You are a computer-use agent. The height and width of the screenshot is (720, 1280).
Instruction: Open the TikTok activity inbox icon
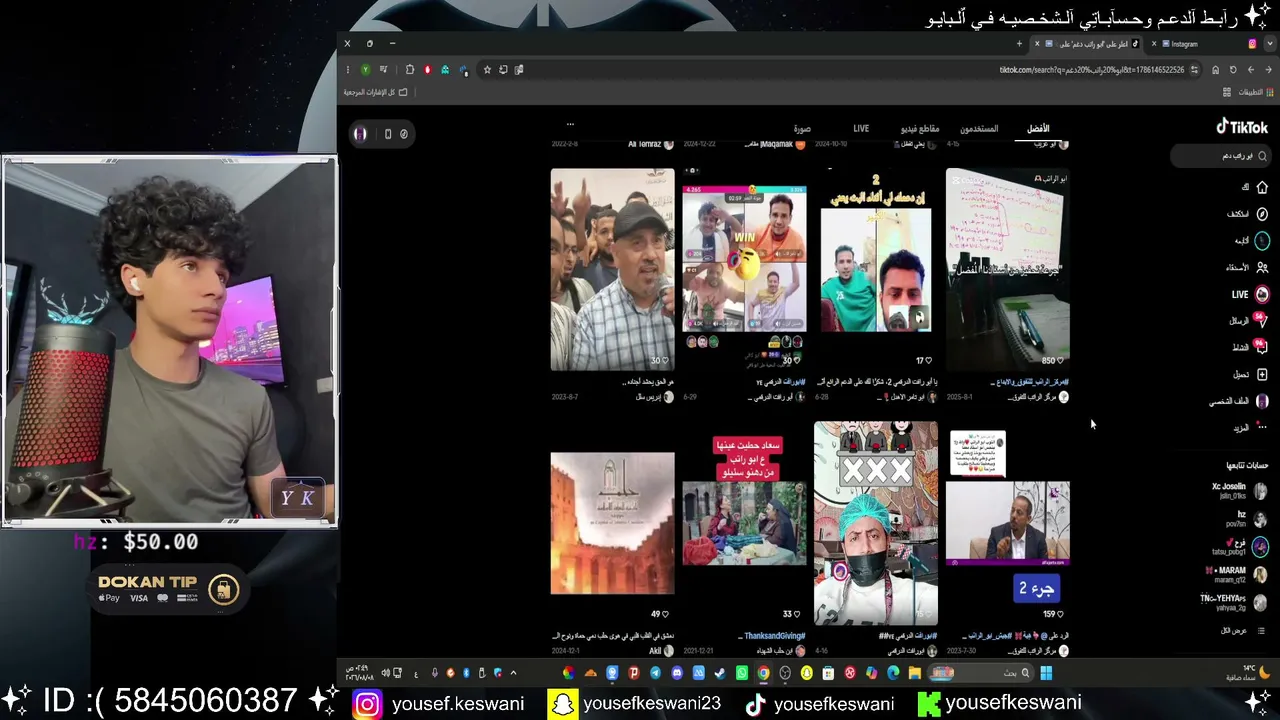pos(1261,347)
